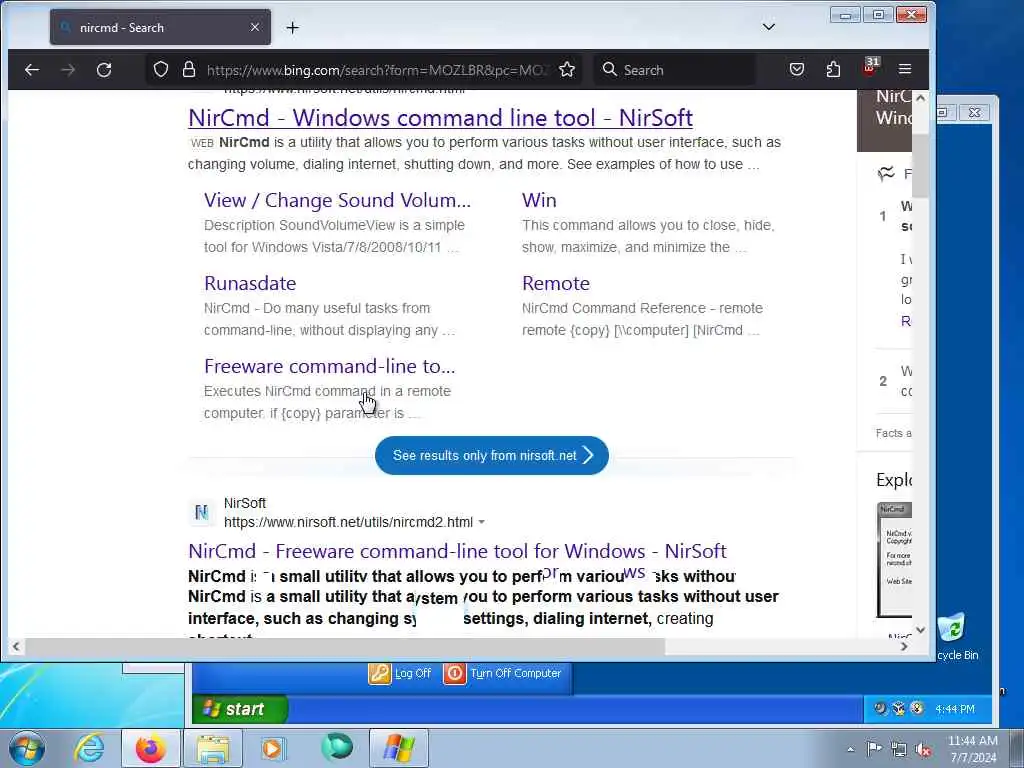Click the XP start button

tap(240, 709)
